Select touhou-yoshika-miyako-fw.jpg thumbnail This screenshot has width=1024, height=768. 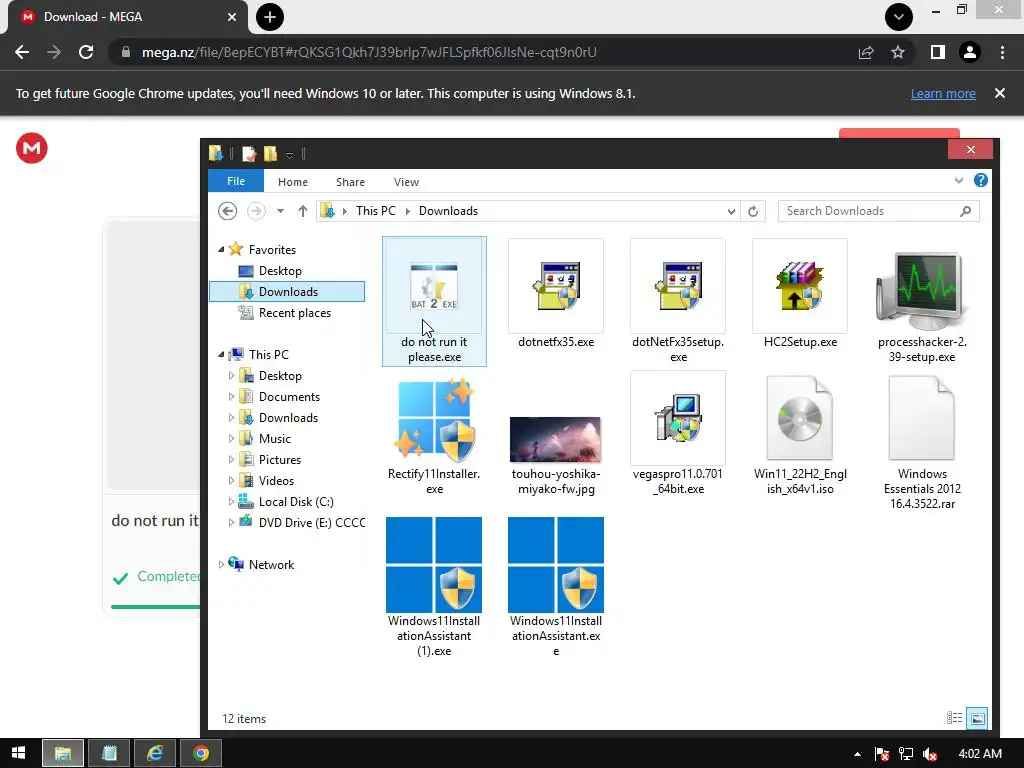[556, 440]
